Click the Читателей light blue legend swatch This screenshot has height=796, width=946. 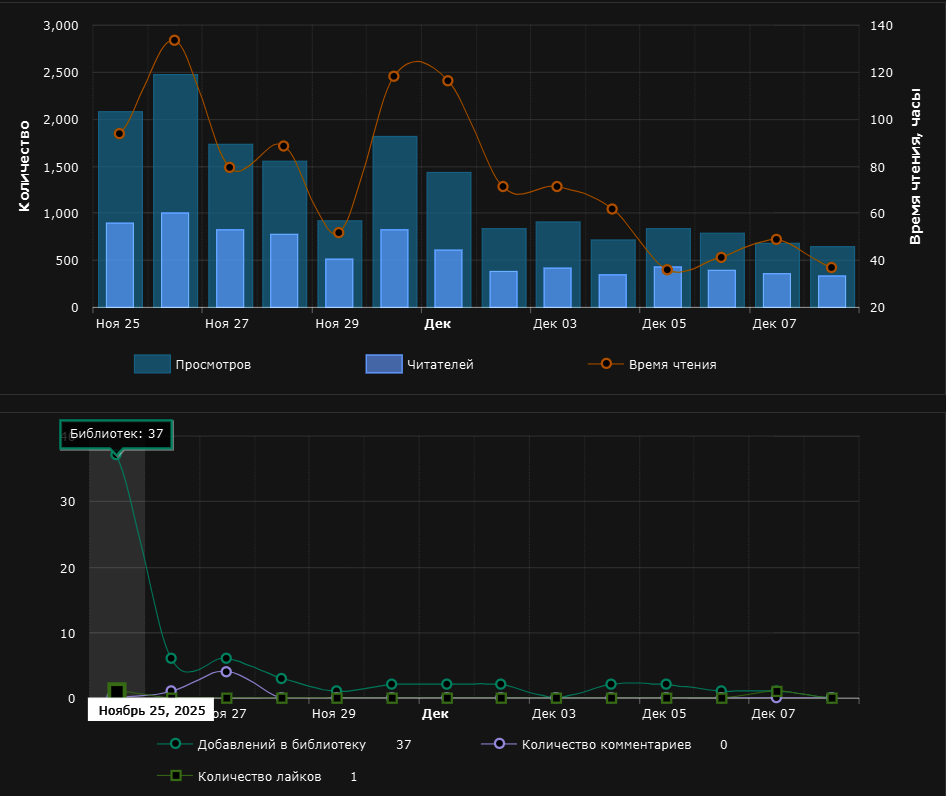pyautogui.click(x=384, y=364)
